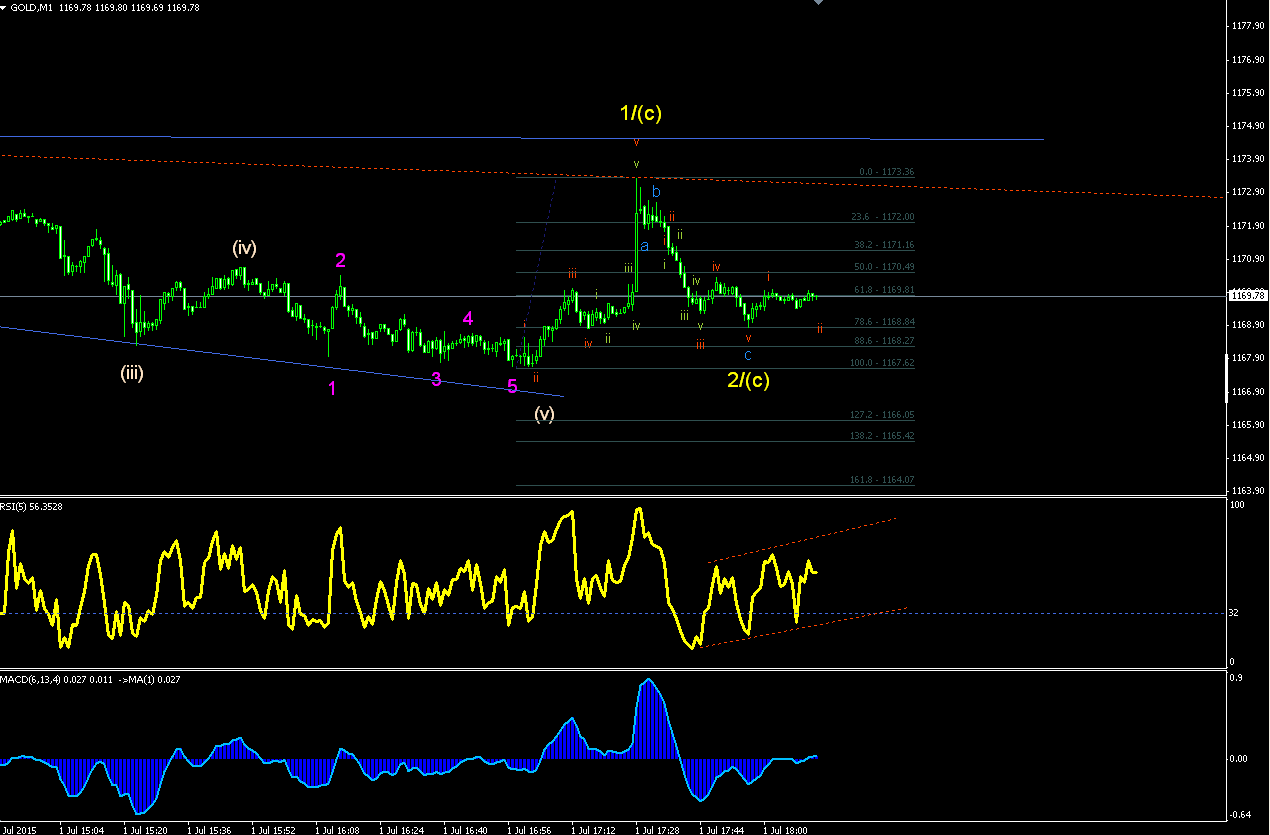Click Fibonacci level 23.6 - 1172.00
Viewport: 1270px width, 835px height.
pos(882,217)
